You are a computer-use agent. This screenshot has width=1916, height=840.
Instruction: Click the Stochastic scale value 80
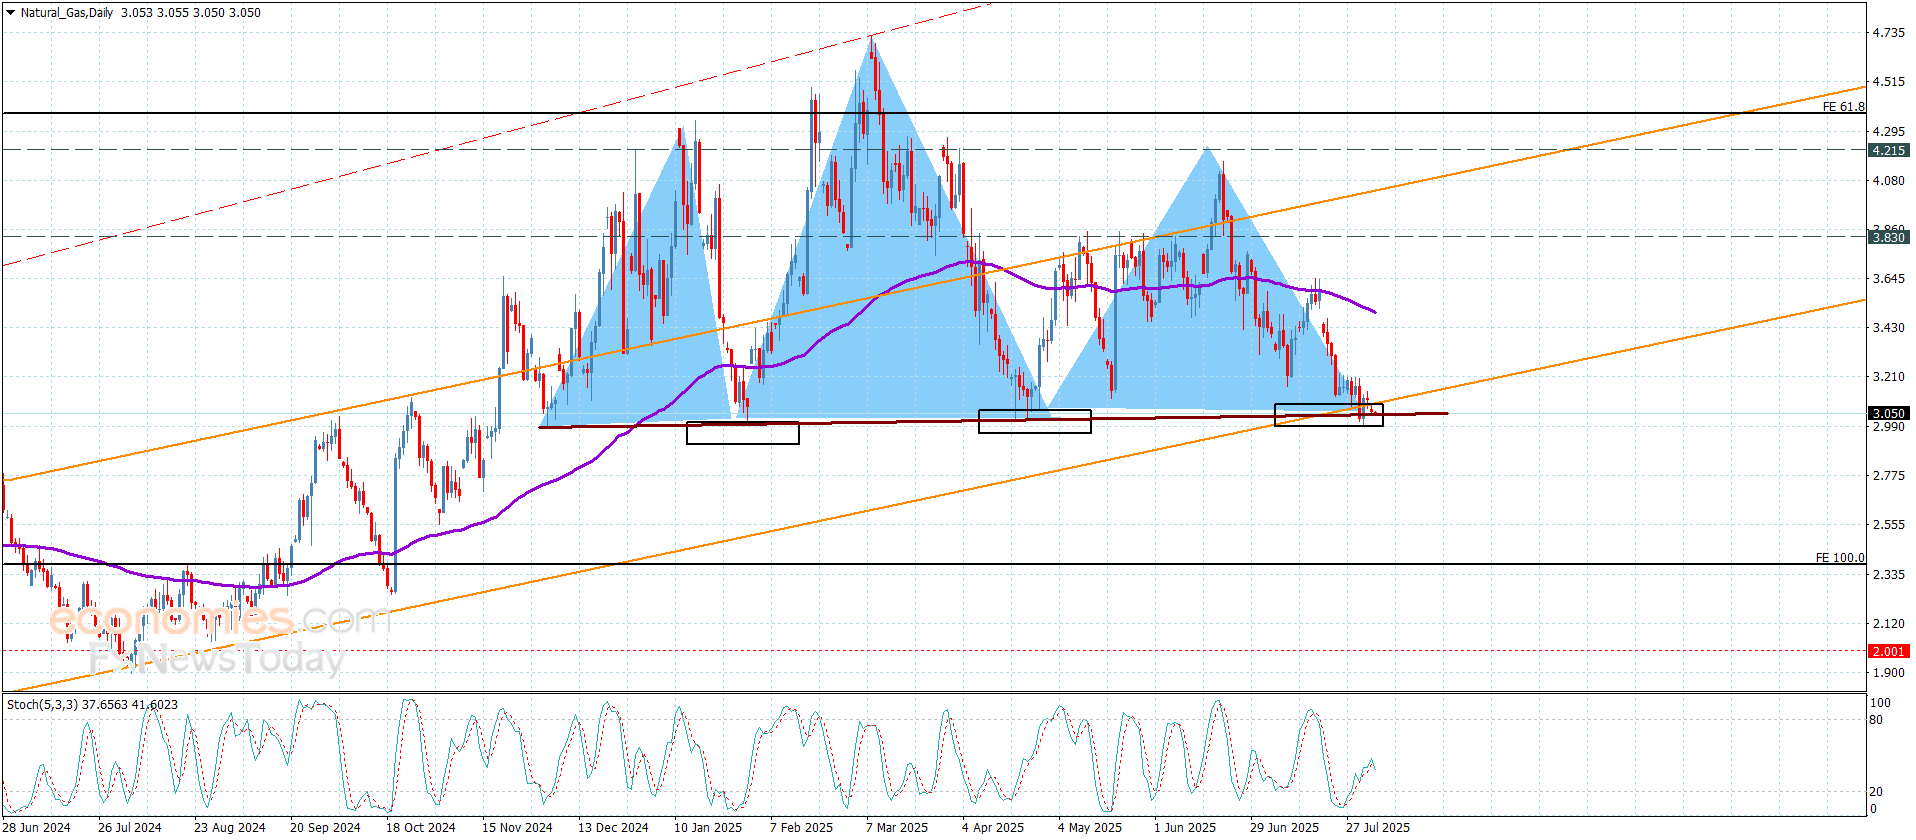click(x=1876, y=720)
